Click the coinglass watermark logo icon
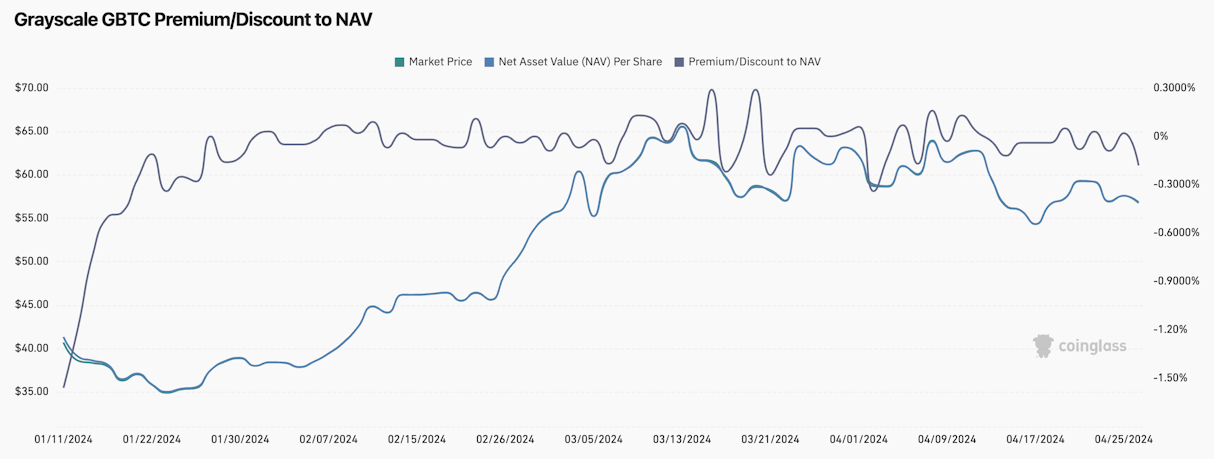Screen dimensions: 1214x459 [1044, 346]
